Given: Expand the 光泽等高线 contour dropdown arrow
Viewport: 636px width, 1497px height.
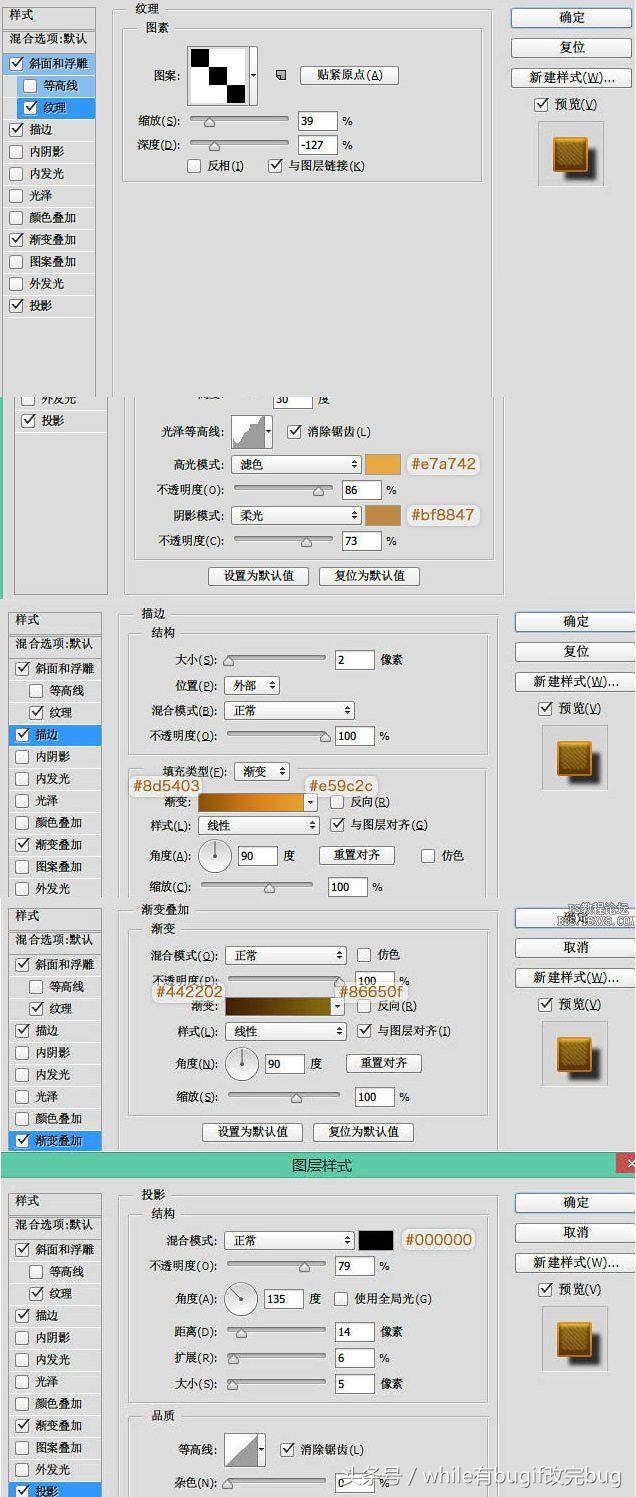Looking at the screenshot, I should pyautogui.click(x=268, y=432).
